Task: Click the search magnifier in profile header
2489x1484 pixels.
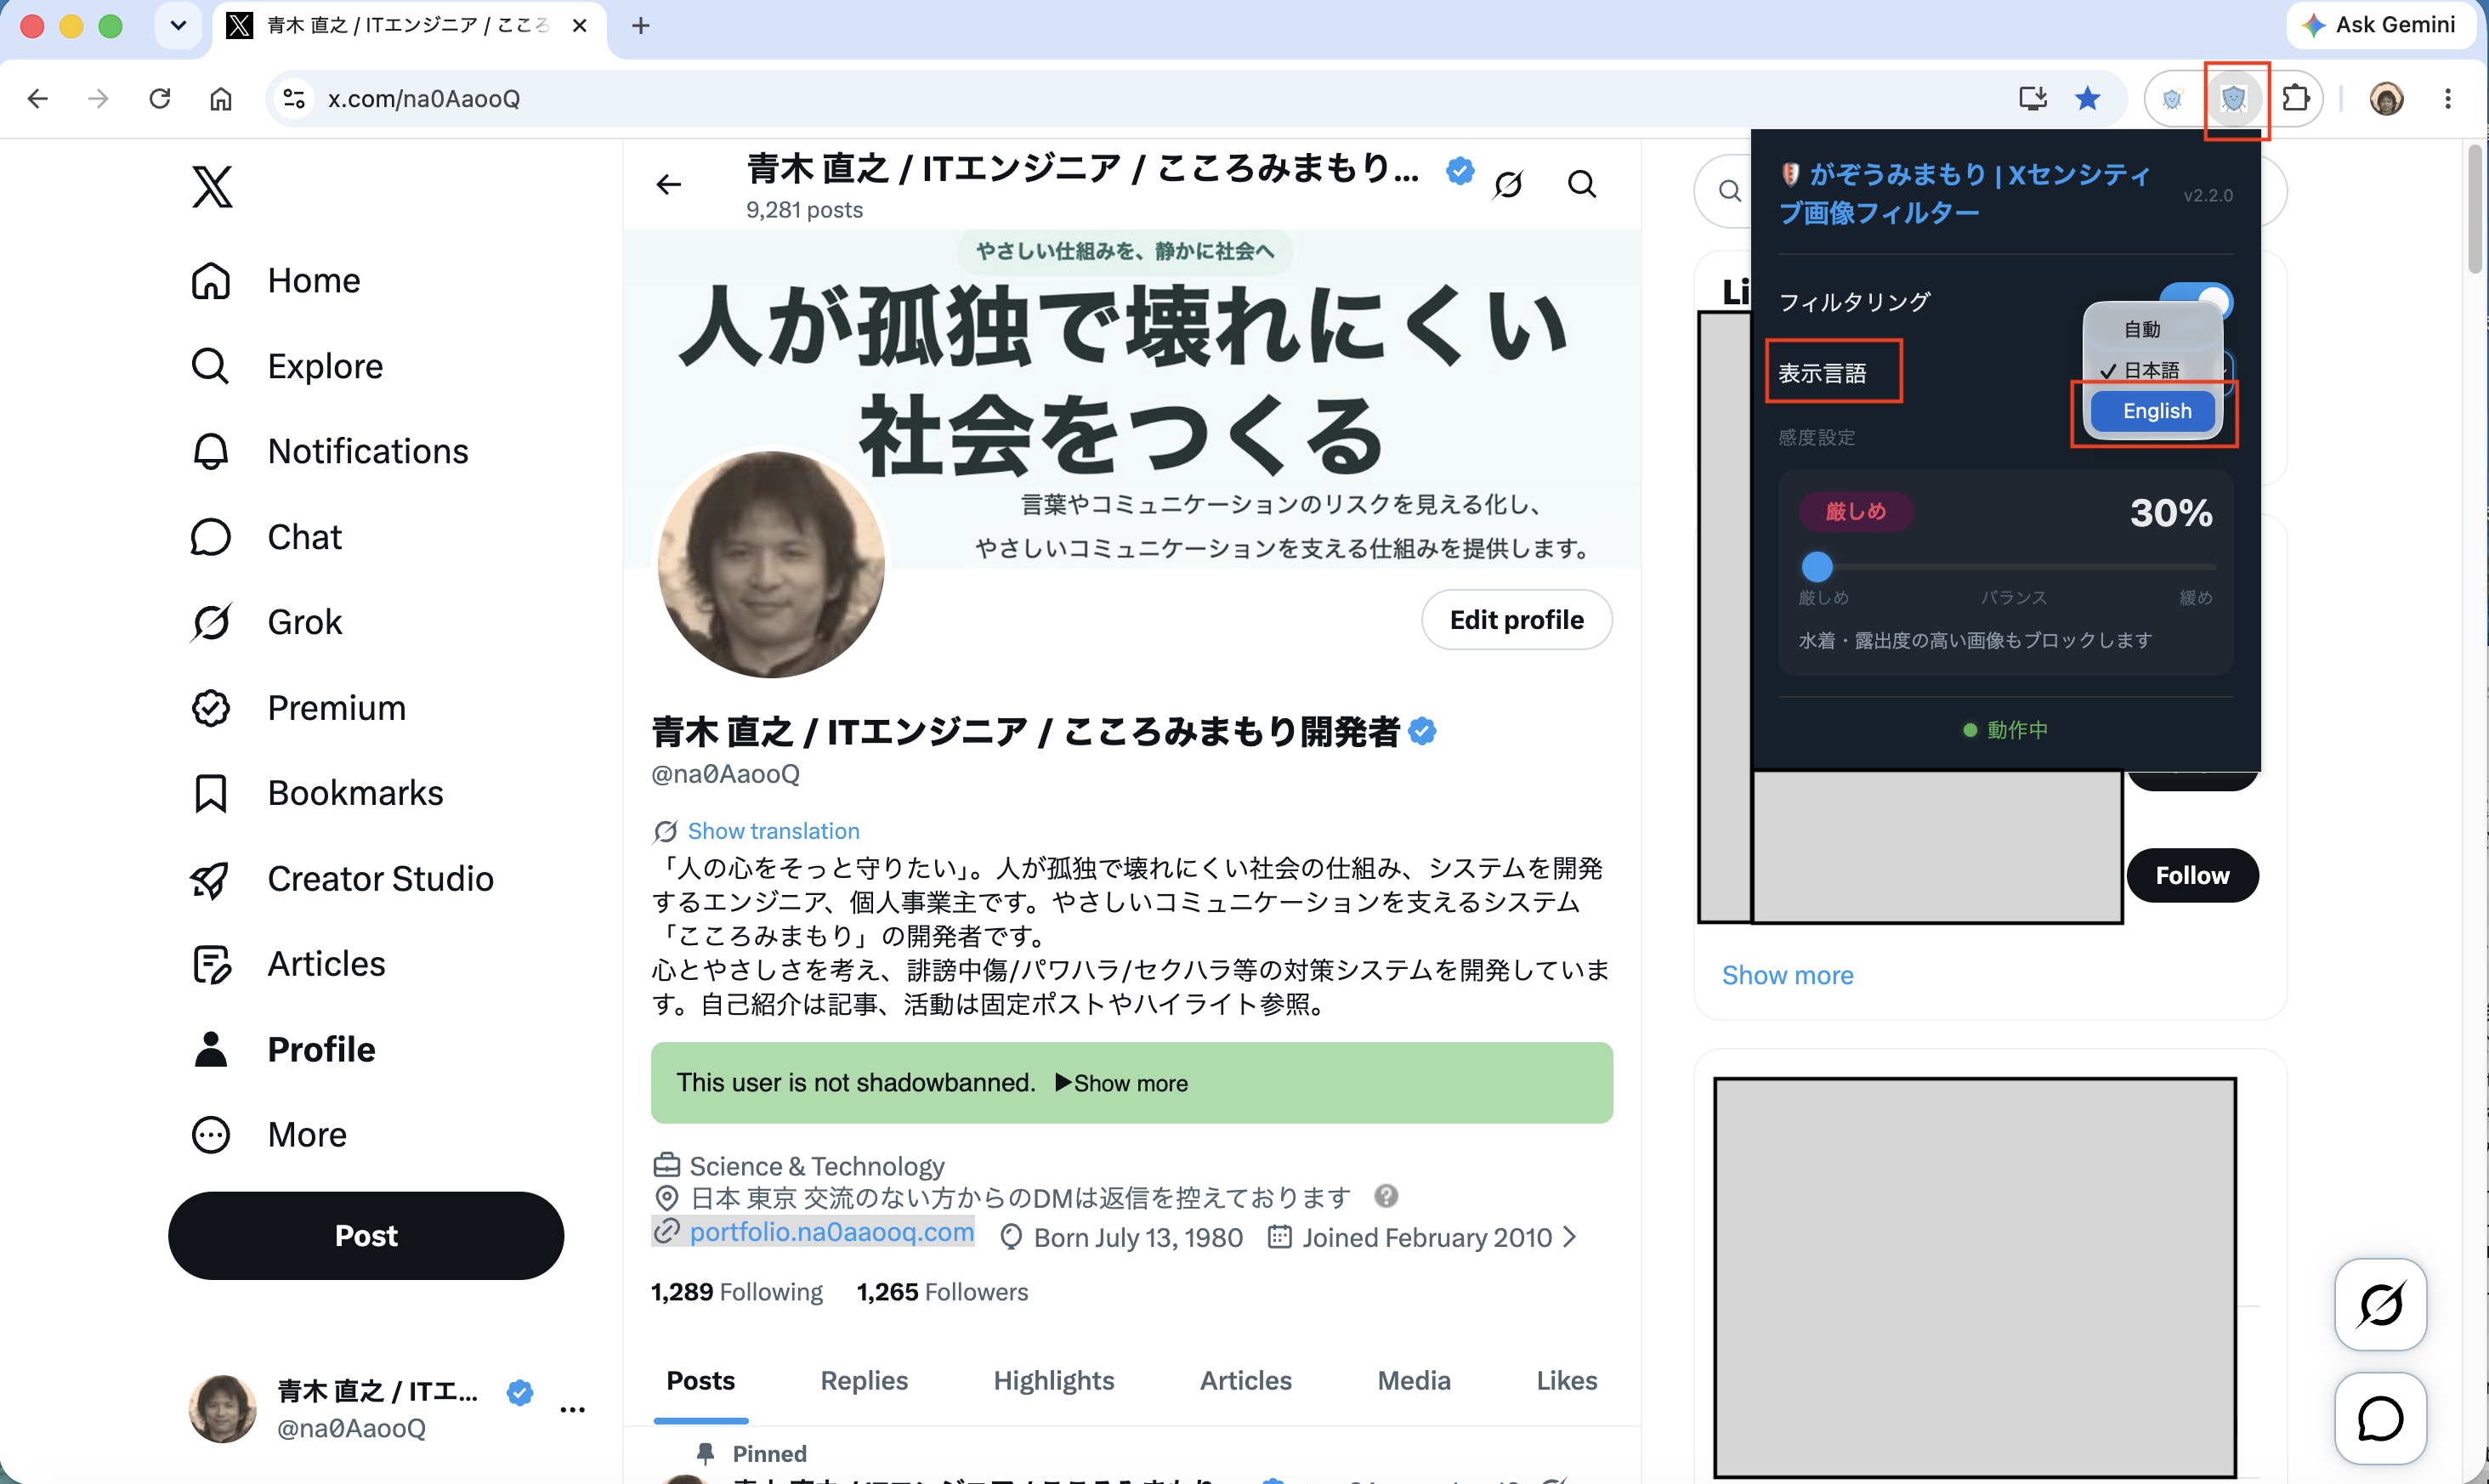Action: pyautogui.click(x=1581, y=184)
